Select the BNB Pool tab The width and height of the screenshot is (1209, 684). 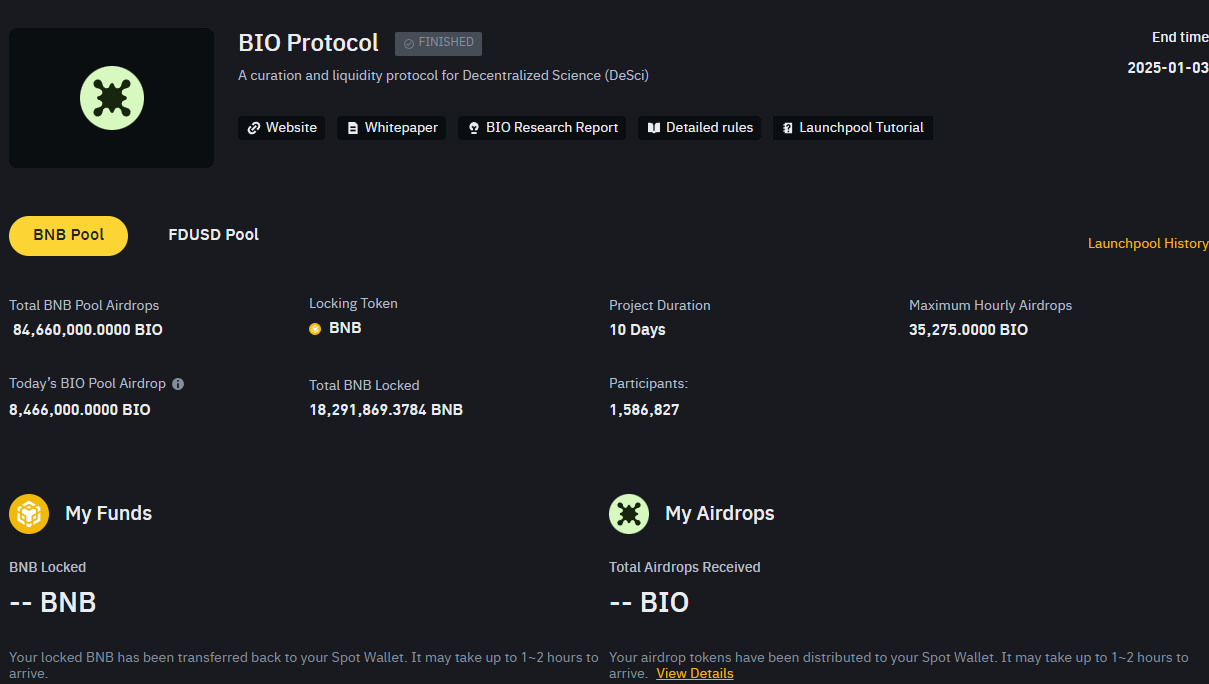pos(68,236)
